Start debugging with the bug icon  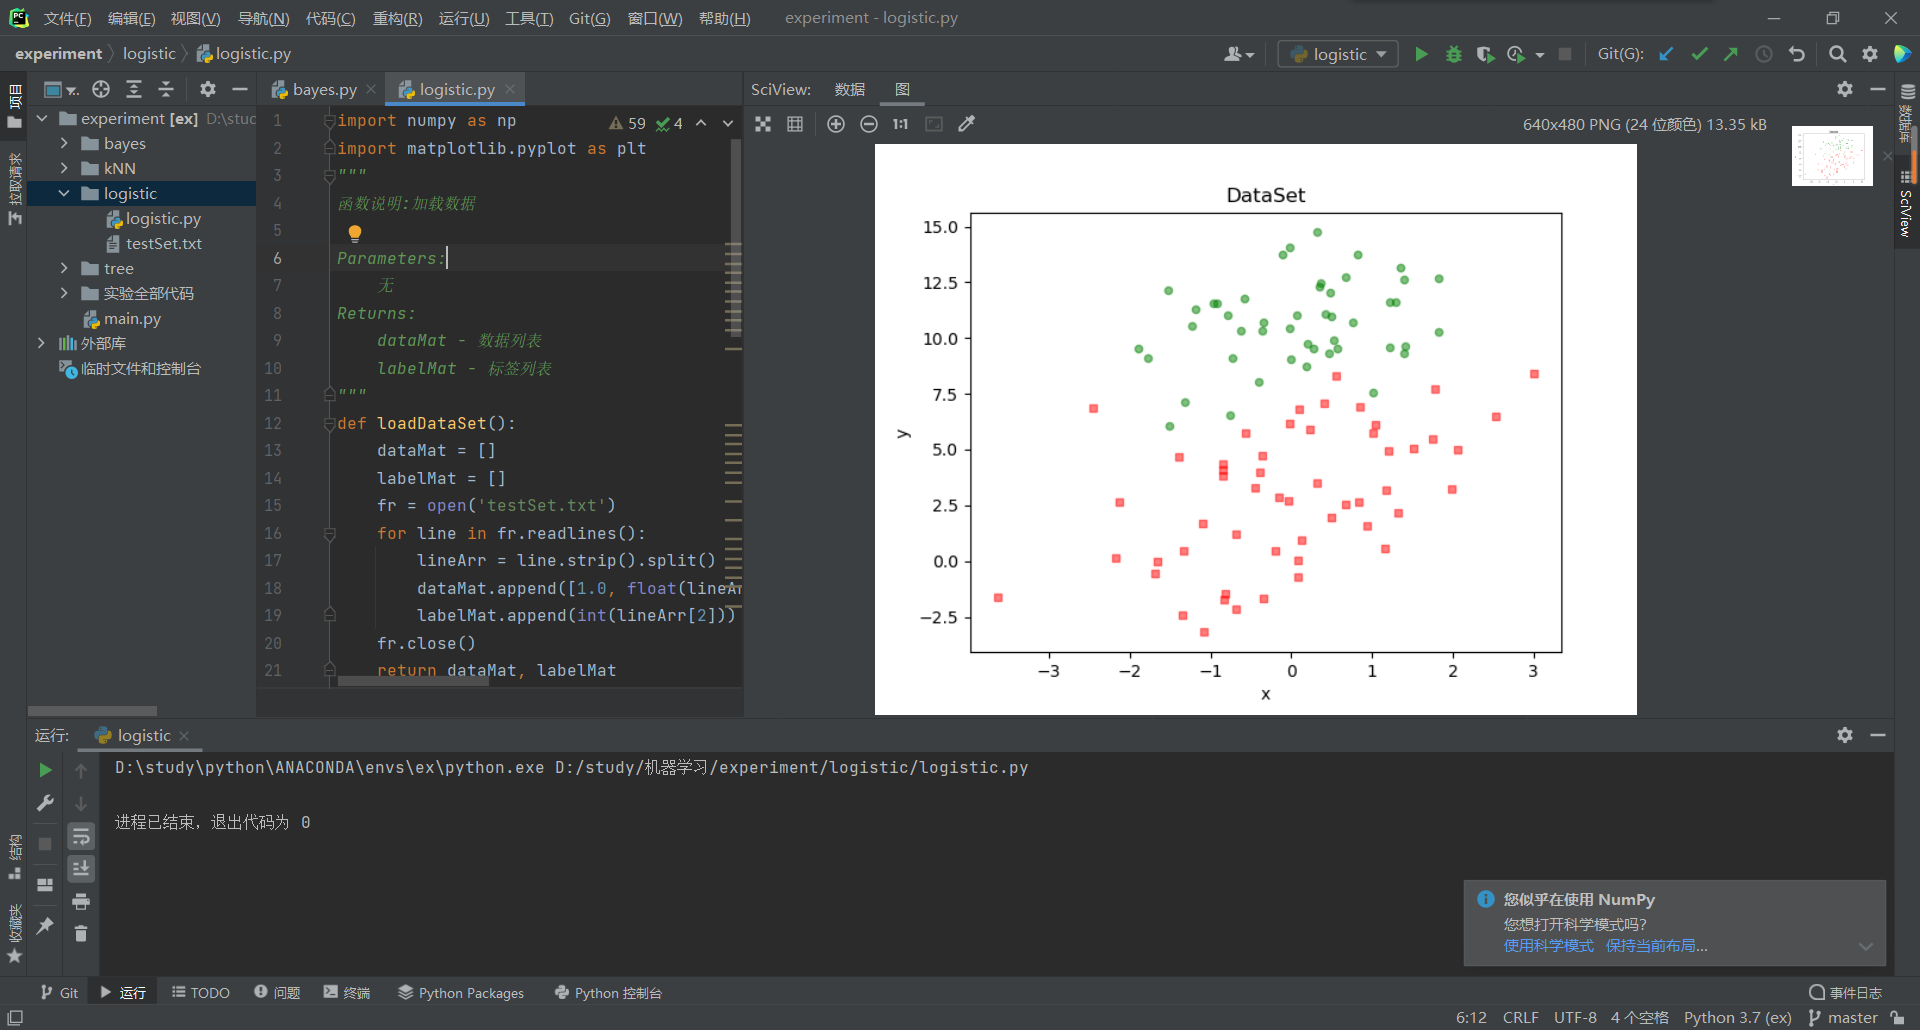coord(1454,54)
